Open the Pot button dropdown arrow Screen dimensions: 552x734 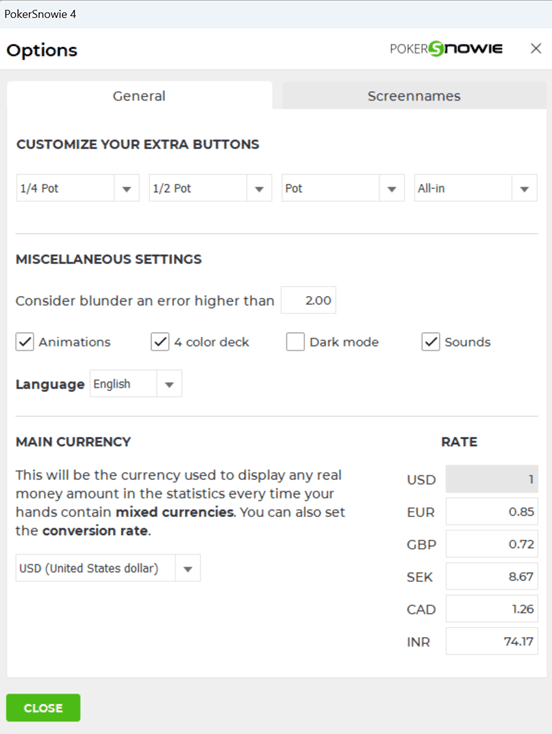pos(392,189)
